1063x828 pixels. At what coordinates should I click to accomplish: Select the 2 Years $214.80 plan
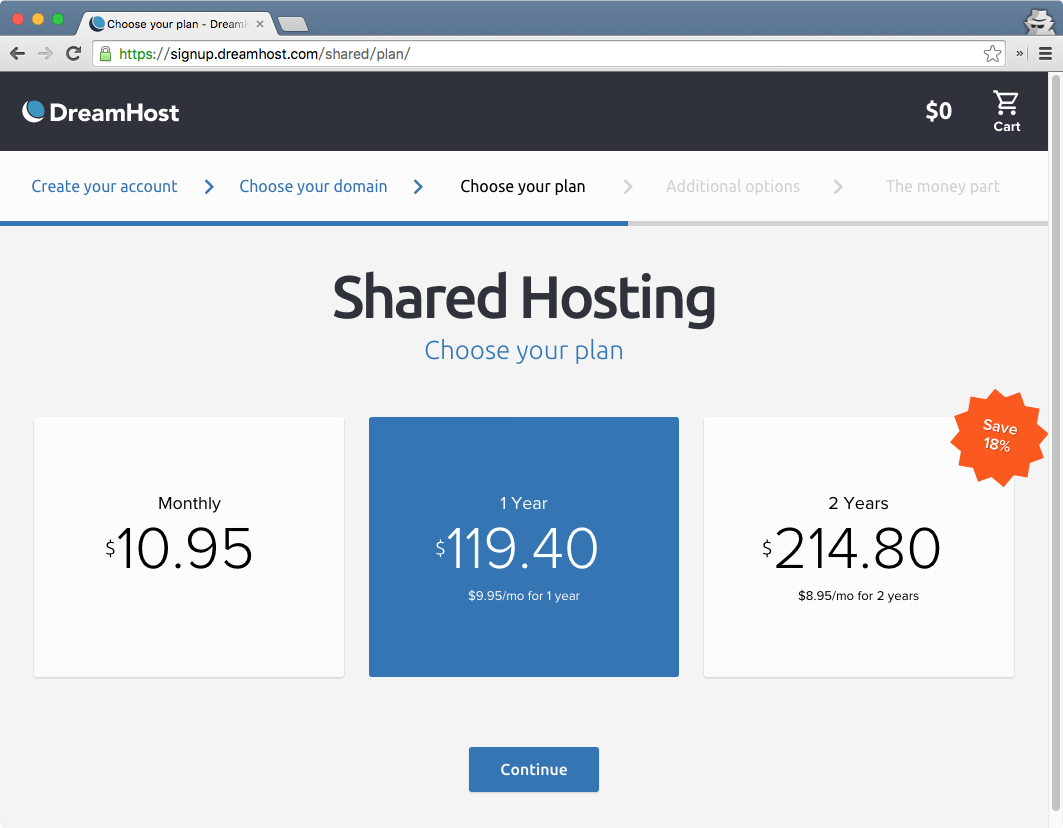pos(858,547)
